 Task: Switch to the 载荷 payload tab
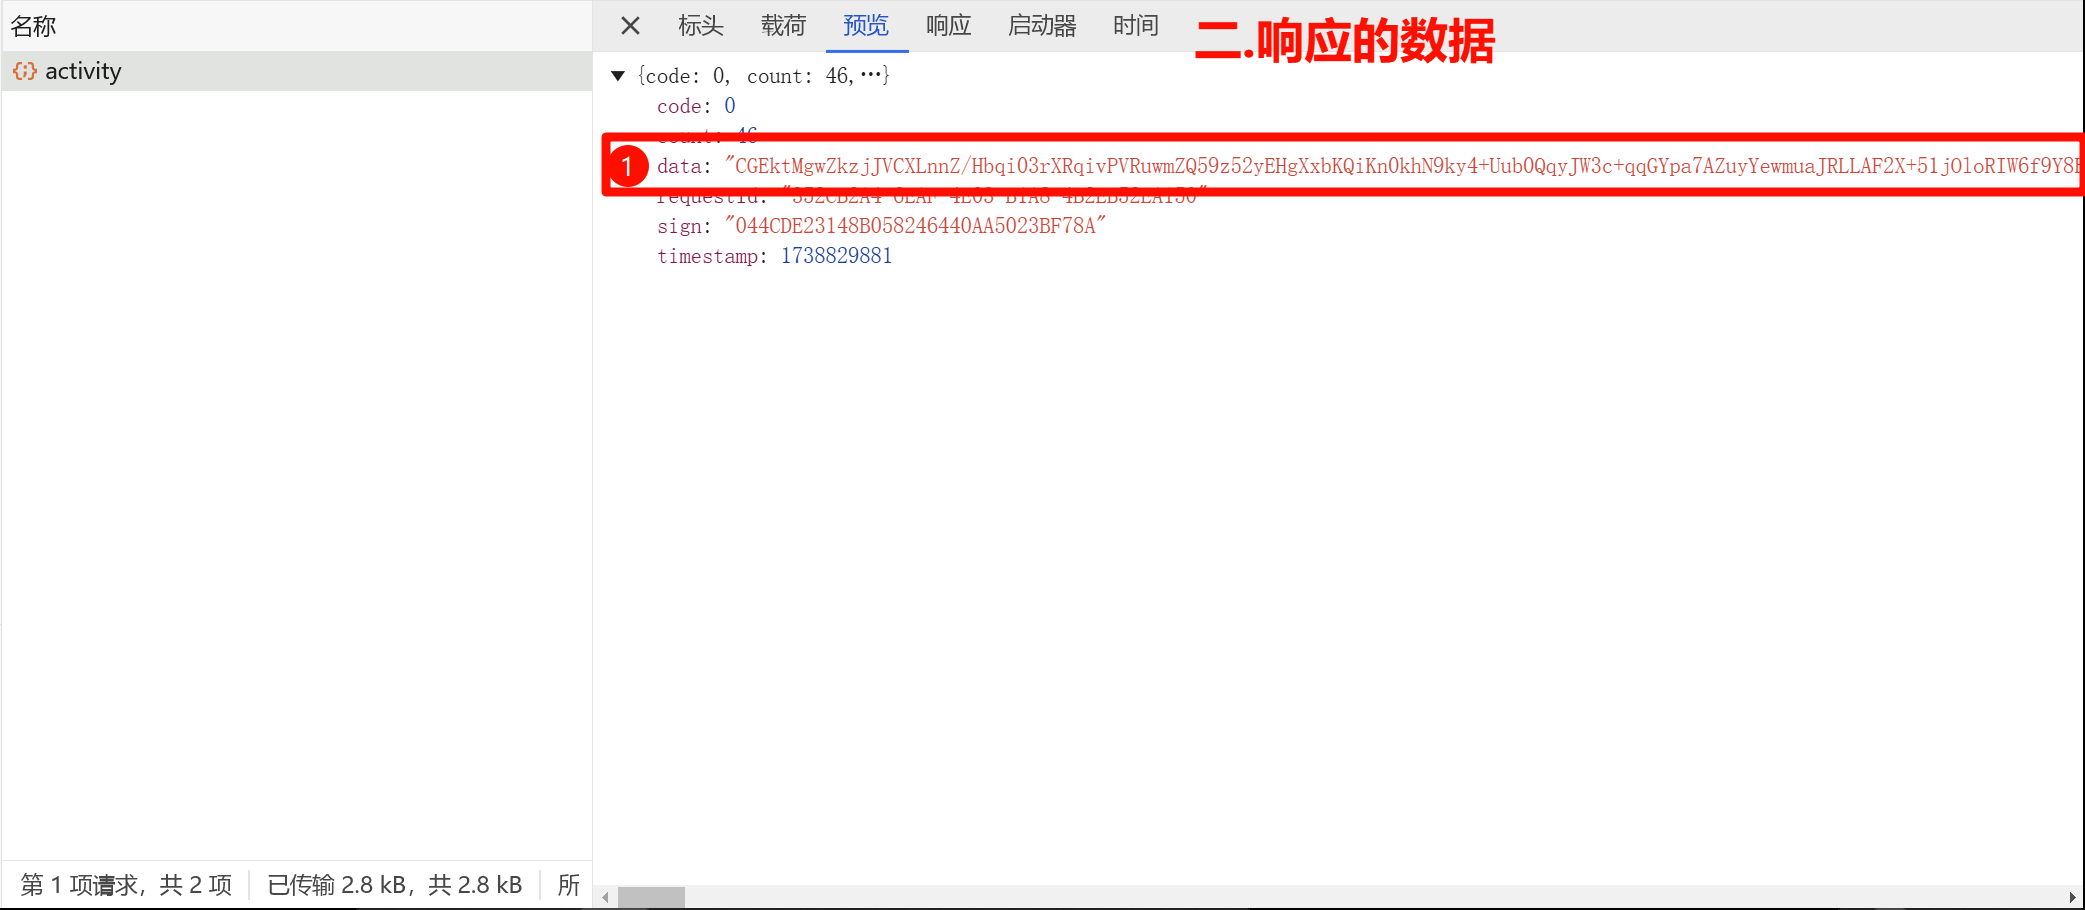(x=783, y=26)
